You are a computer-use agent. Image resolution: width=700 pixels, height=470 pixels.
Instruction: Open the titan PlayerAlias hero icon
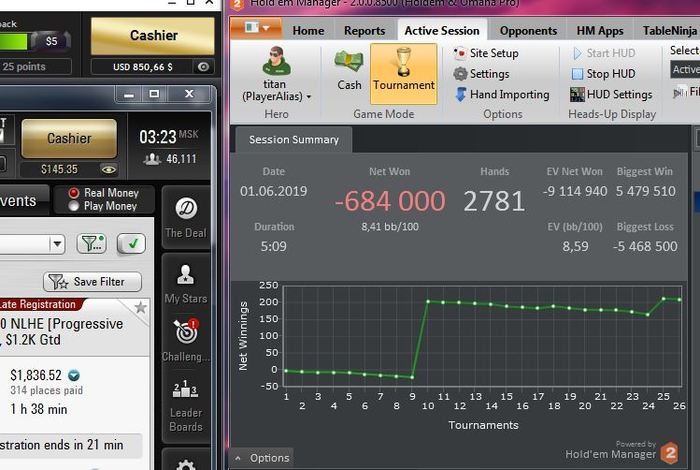pyautogui.click(x=276, y=61)
